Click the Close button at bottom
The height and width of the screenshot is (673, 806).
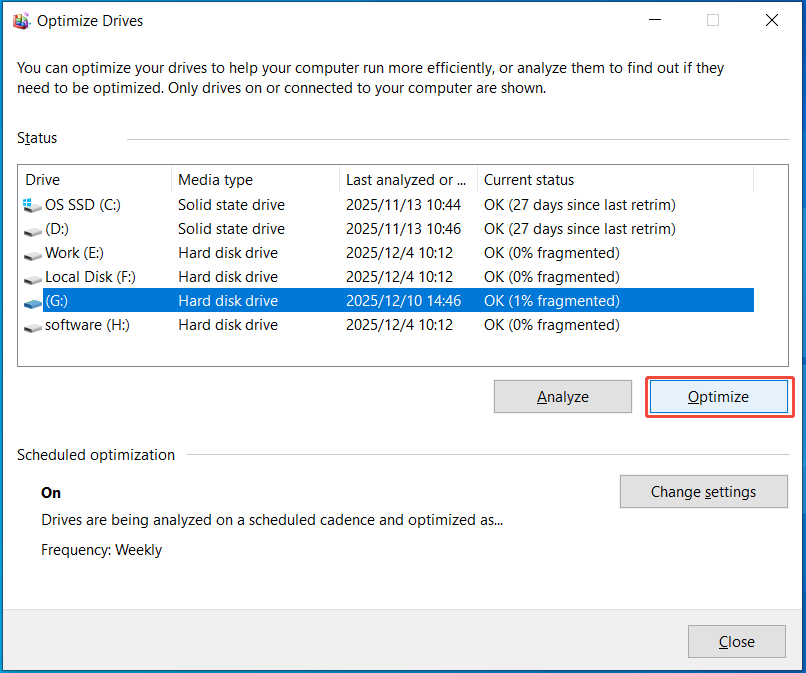click(737, 641)
